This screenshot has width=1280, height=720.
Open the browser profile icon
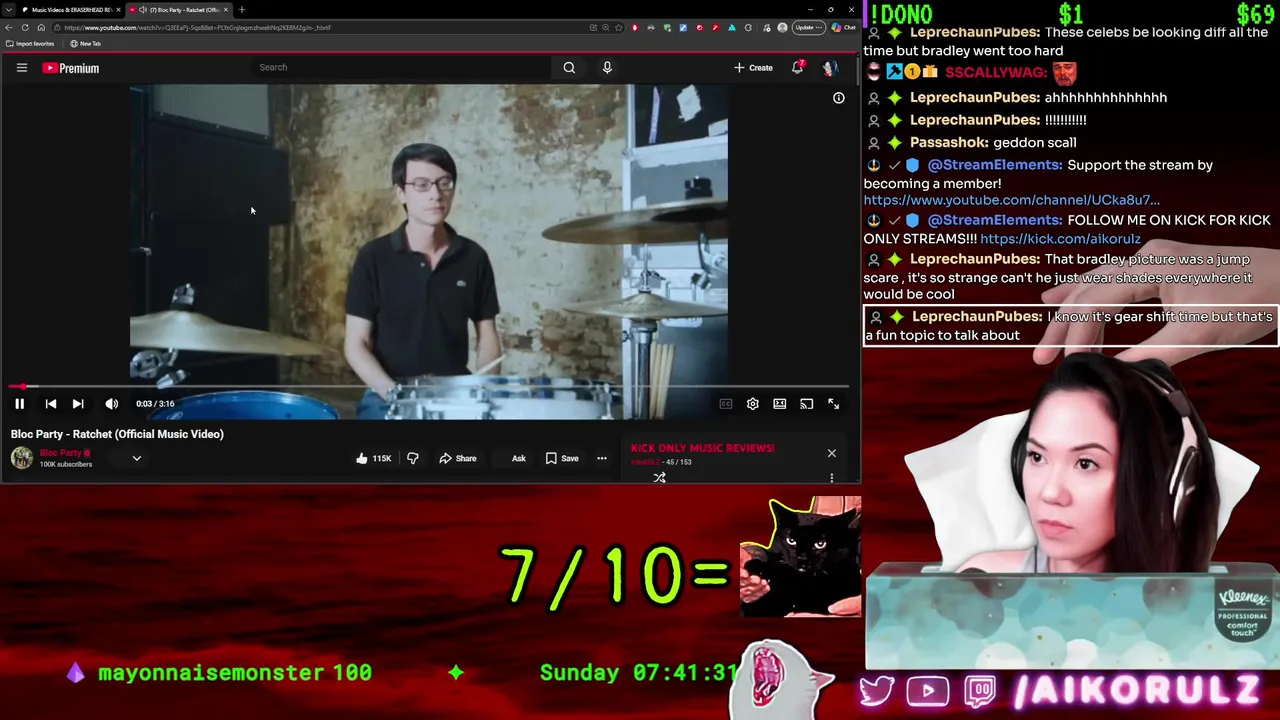[782, 28]
